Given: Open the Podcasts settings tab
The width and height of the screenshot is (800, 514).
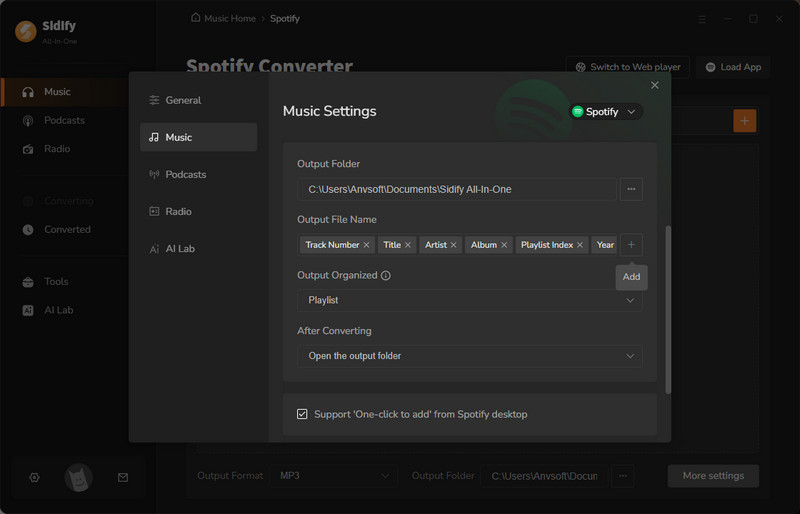Looking at the screenshot, I should [x=198, y=174].
